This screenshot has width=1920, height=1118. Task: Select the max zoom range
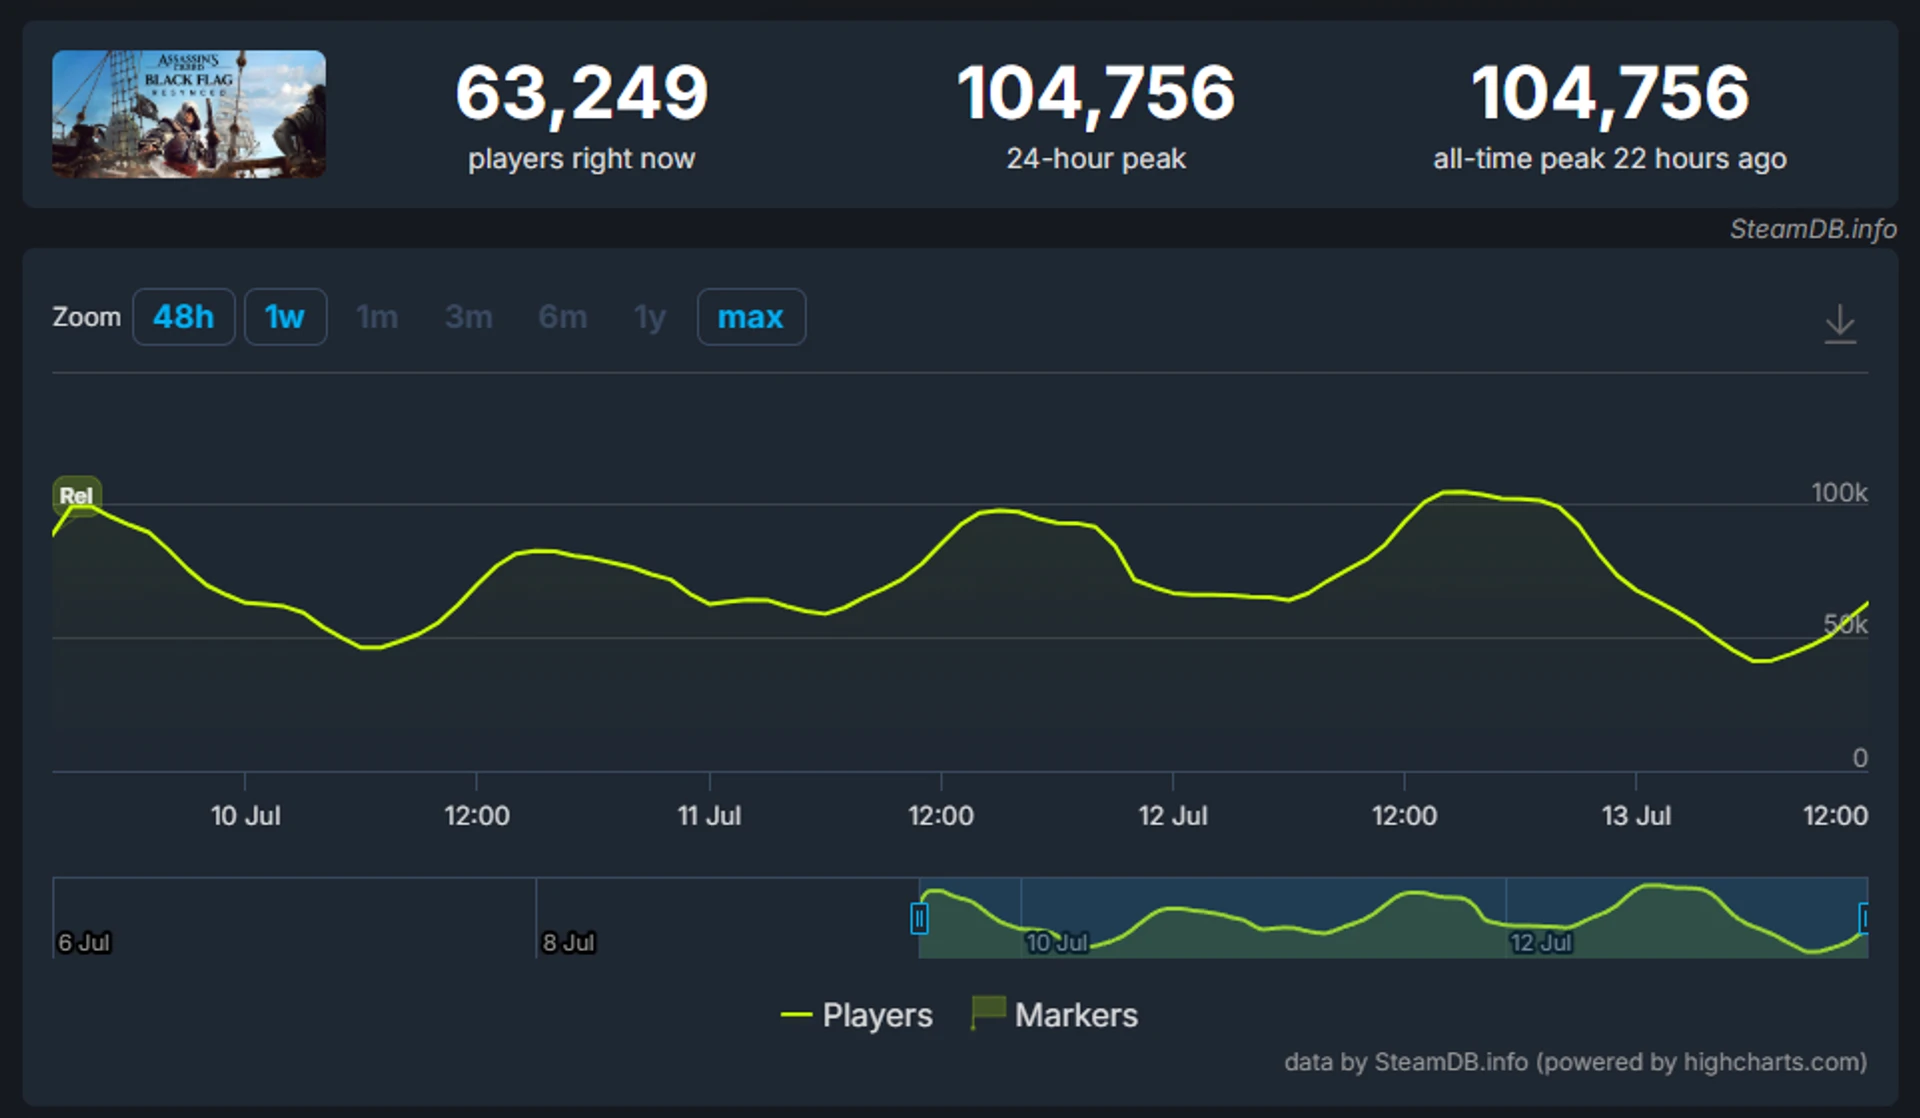click(x=751, y=317)
